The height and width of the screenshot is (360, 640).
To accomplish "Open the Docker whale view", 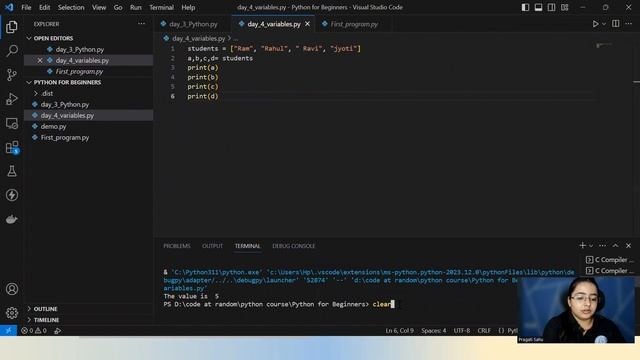I will click(12, 219).
